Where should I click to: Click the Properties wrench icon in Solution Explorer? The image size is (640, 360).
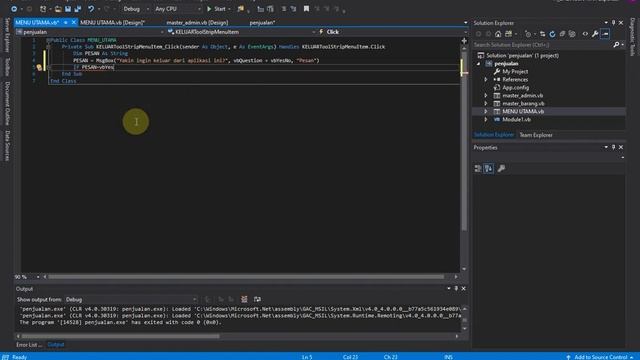[595, 34]
